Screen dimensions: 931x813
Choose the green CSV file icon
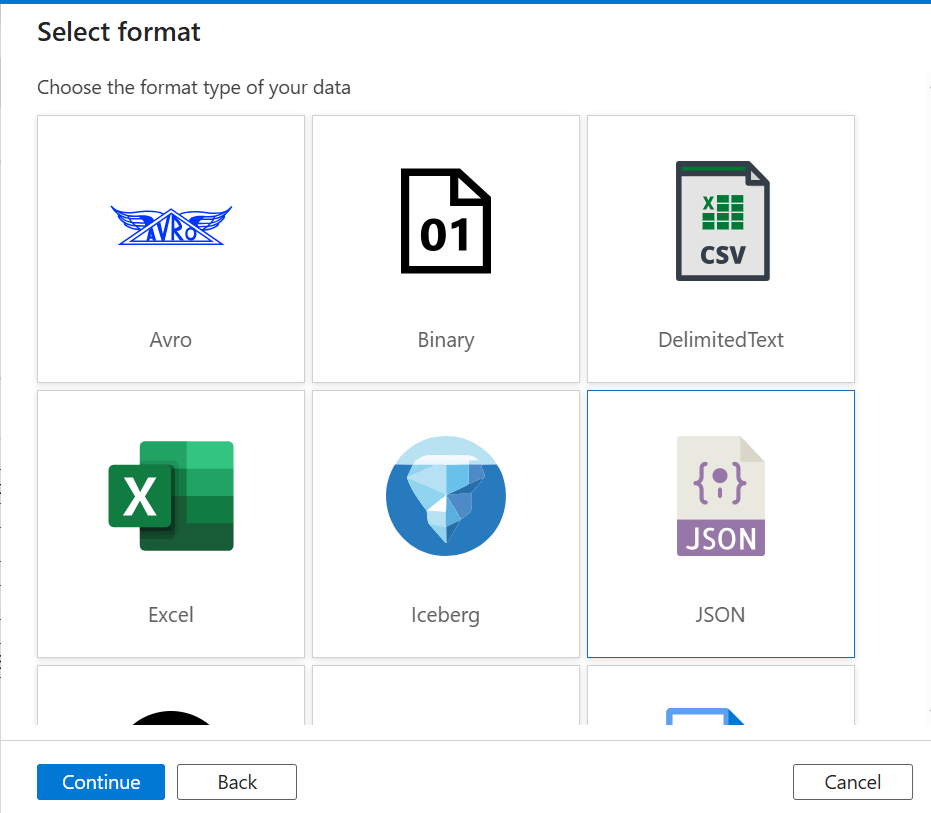pos(722,221)
